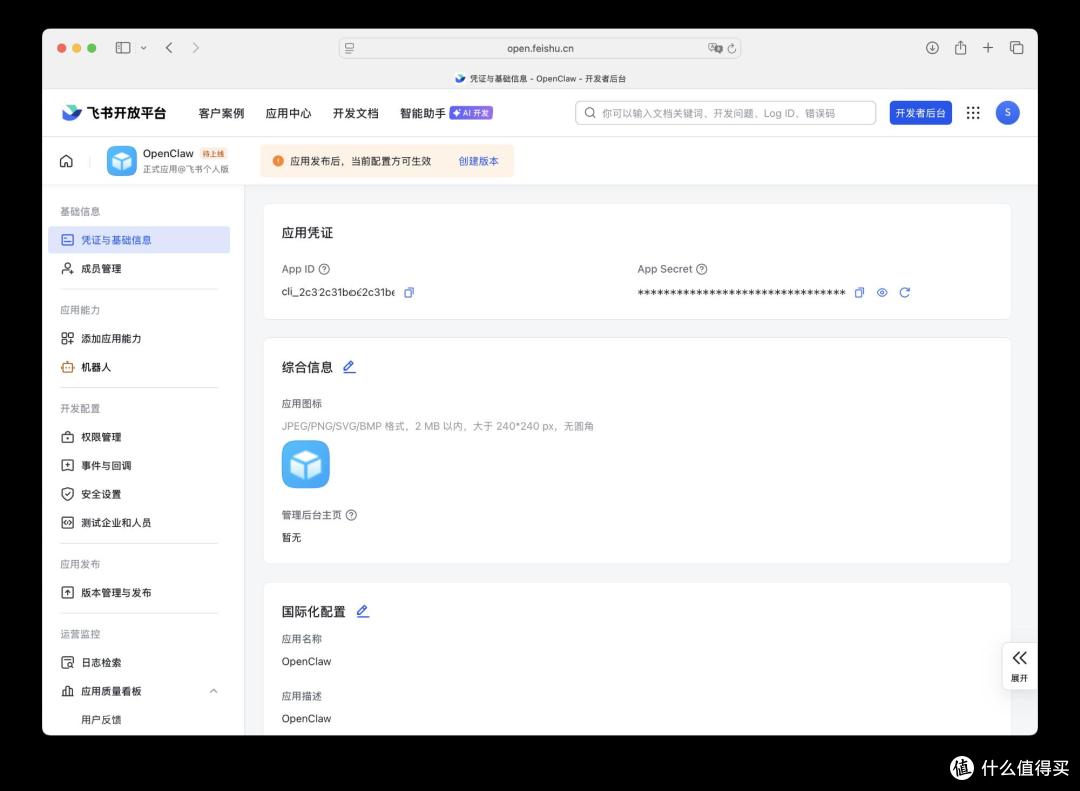Copy the App ID value
Screen dimensions: 1080x791
tap(409, 293)
